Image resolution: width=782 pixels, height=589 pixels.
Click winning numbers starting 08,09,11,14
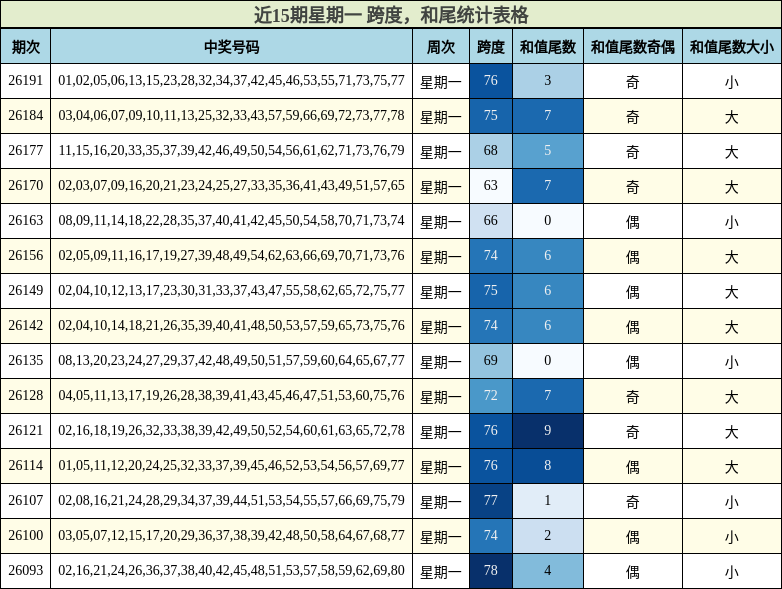click(231, 220)
